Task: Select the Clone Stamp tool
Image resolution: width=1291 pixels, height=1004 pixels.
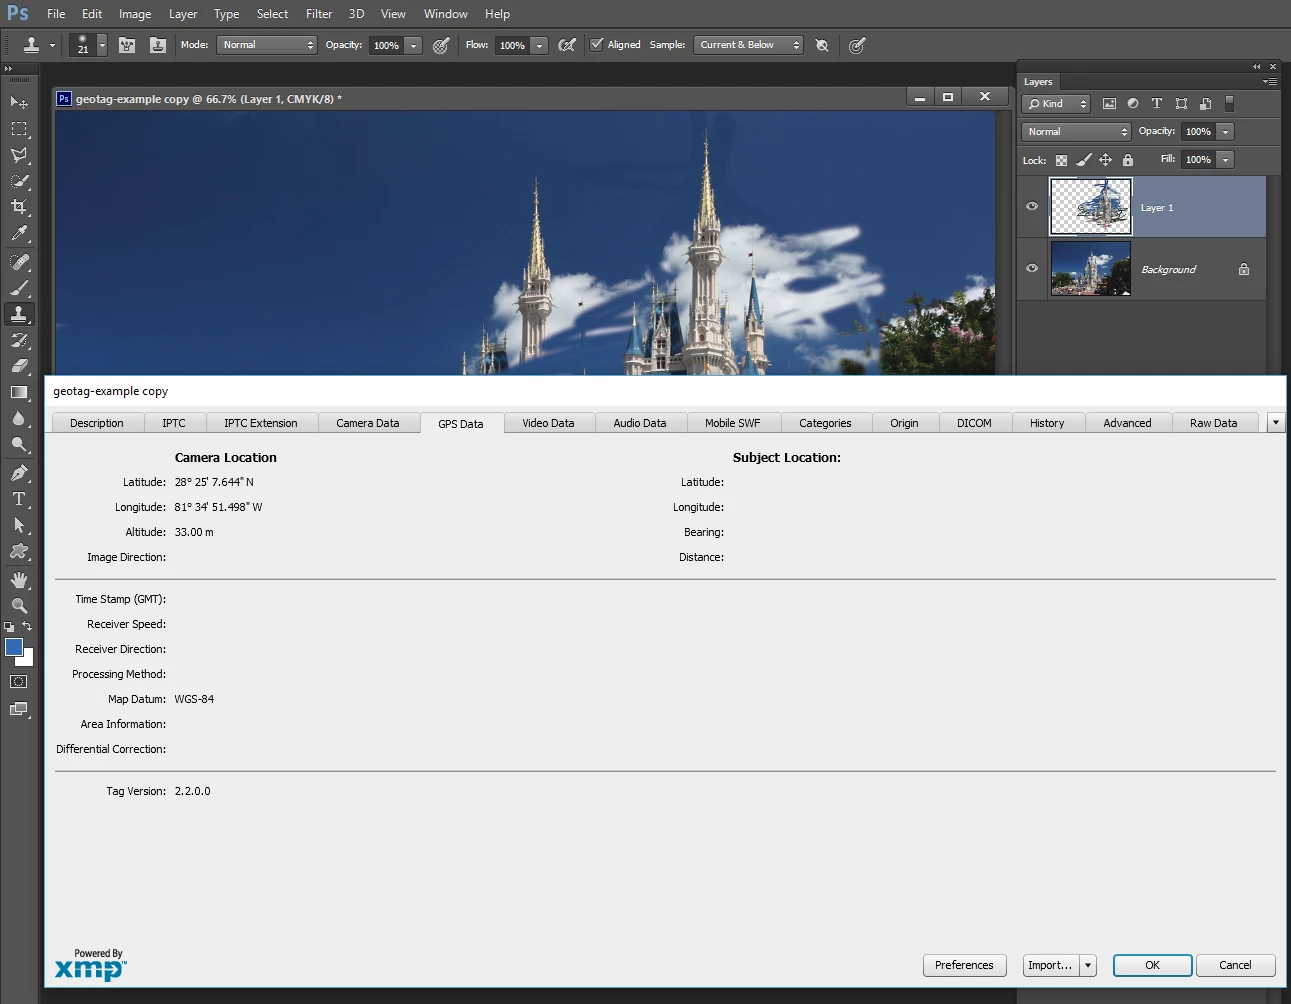Action: coord(19,314)
